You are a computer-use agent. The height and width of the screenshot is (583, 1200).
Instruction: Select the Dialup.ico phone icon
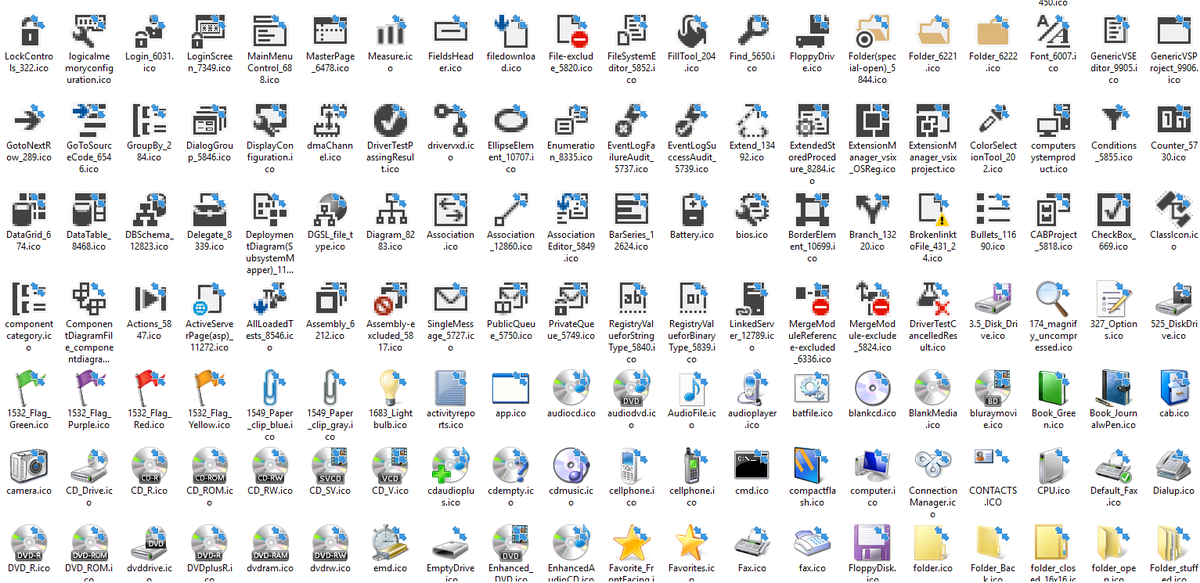point(1173,464)
